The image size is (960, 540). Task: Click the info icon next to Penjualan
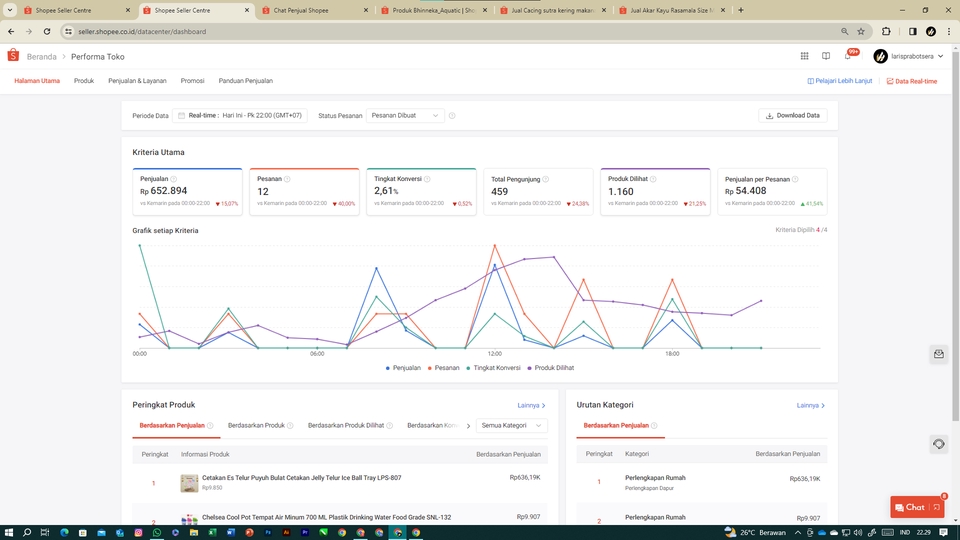174,179
